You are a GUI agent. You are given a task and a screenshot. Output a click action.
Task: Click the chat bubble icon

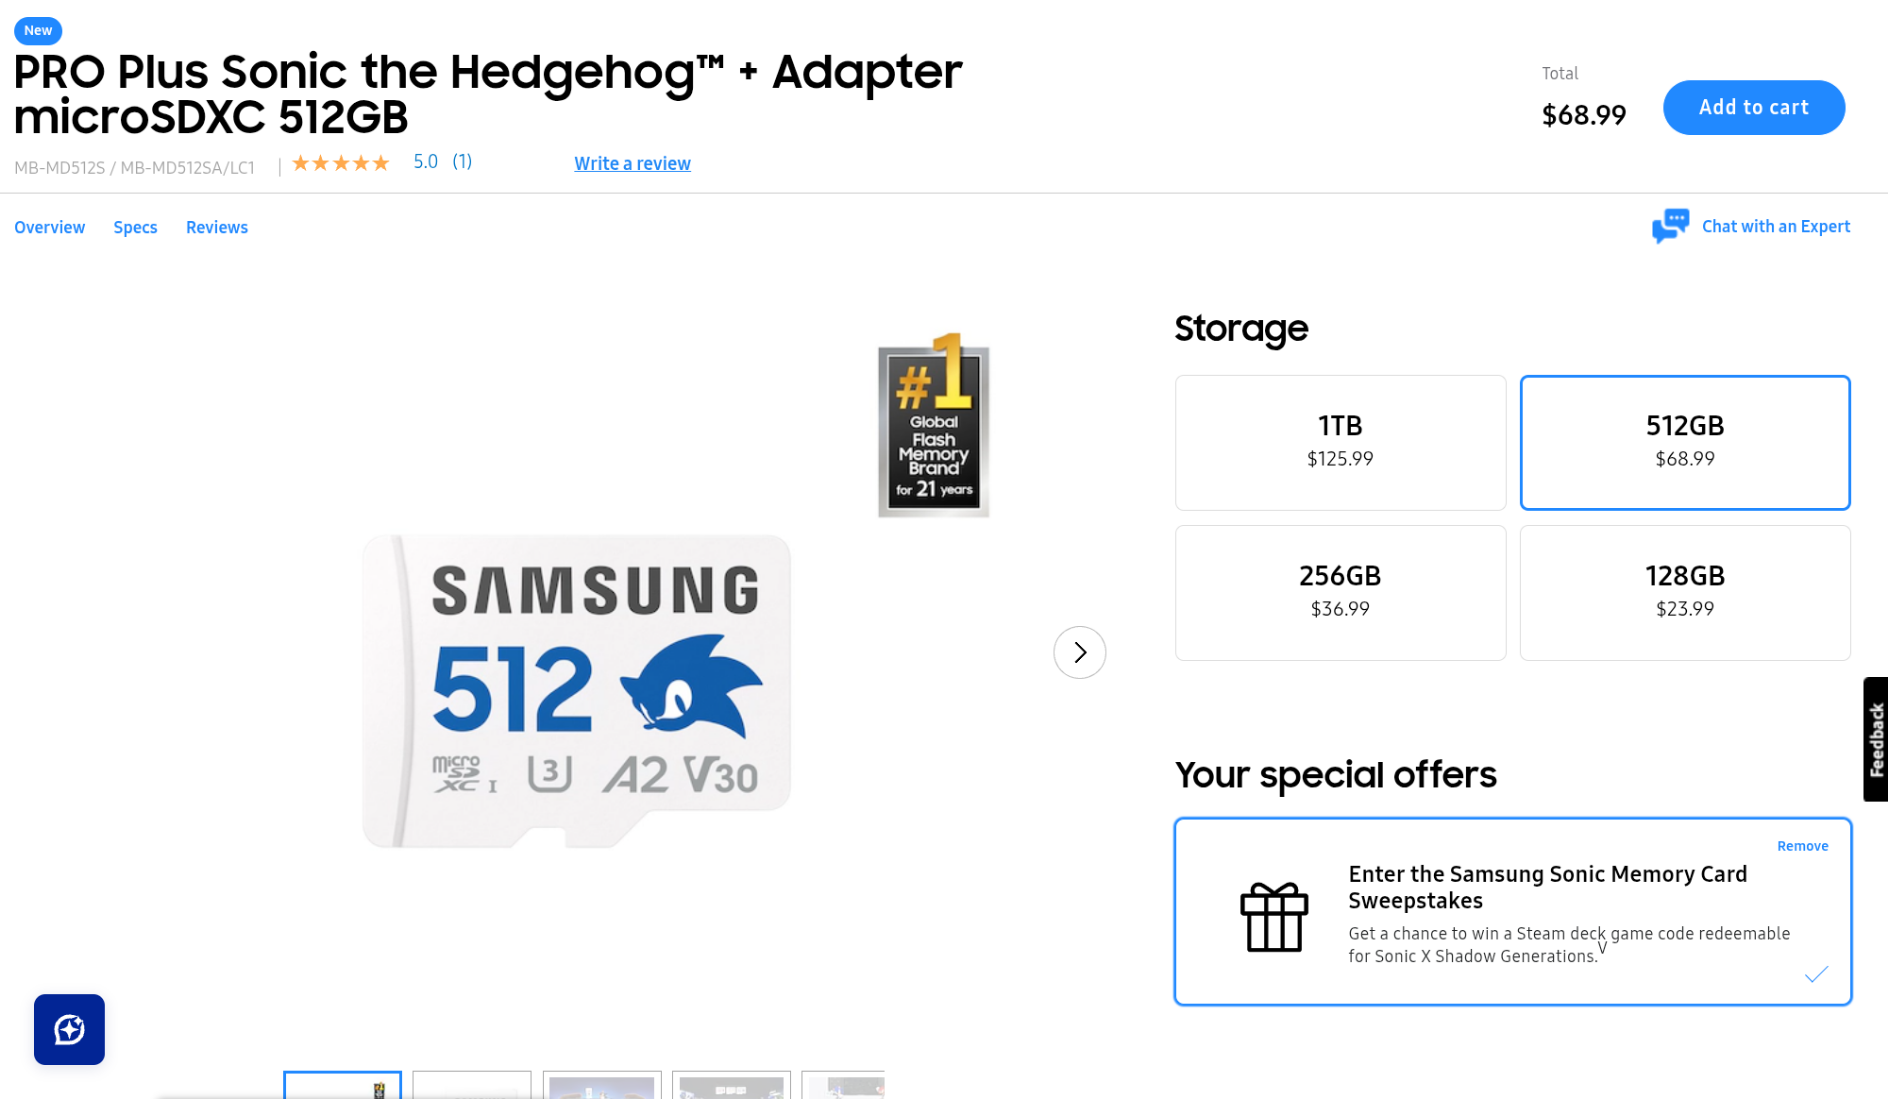pos(1669,226)
